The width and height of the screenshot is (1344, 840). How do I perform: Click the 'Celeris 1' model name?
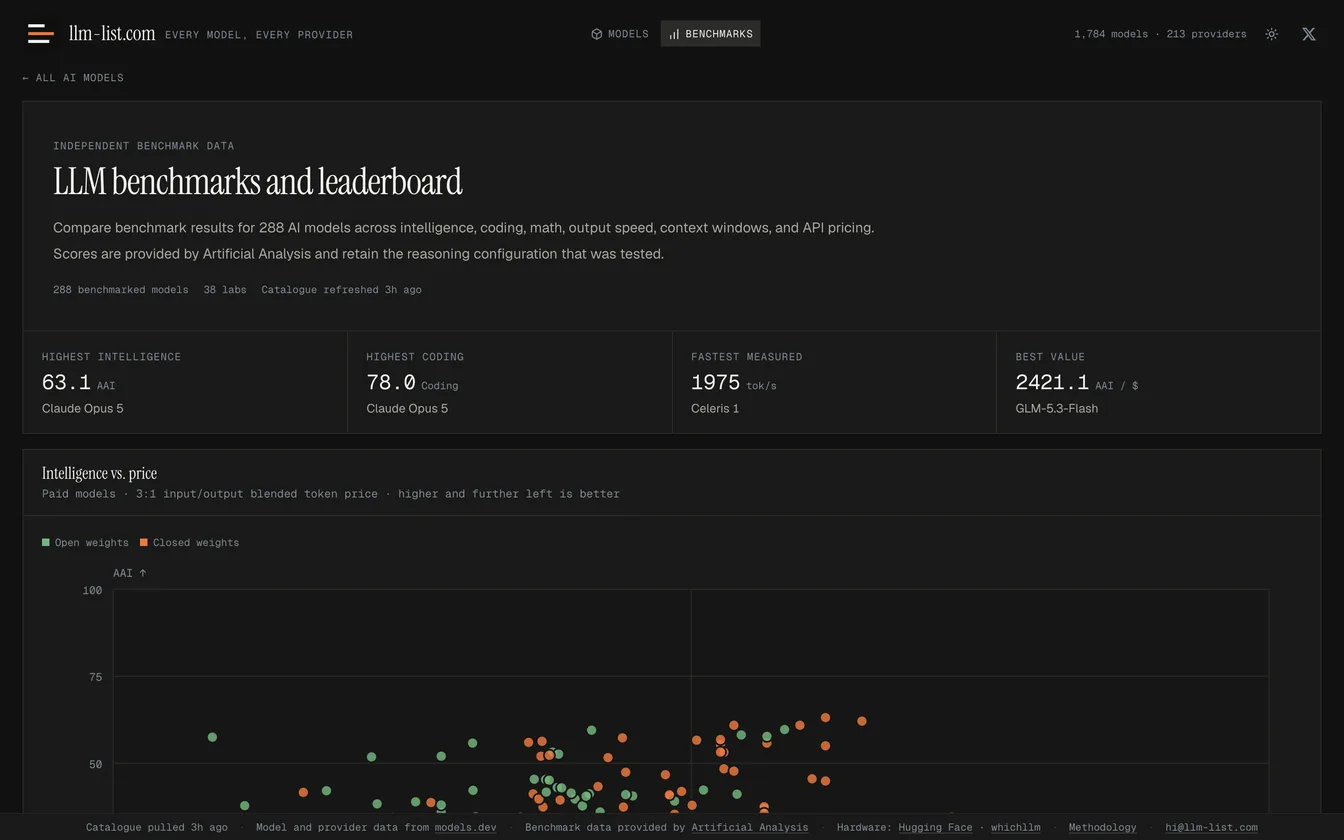(715, 408)
